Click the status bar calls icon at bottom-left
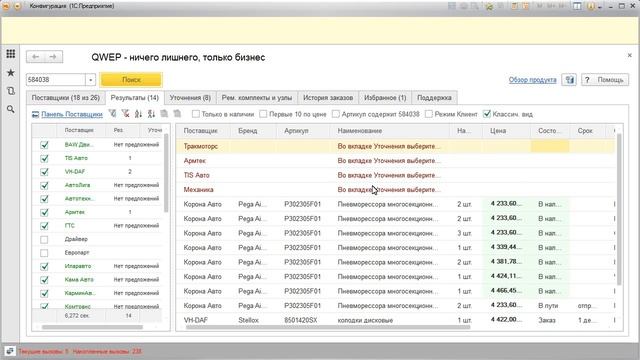640x360 pixels. [x=9, y=351]
